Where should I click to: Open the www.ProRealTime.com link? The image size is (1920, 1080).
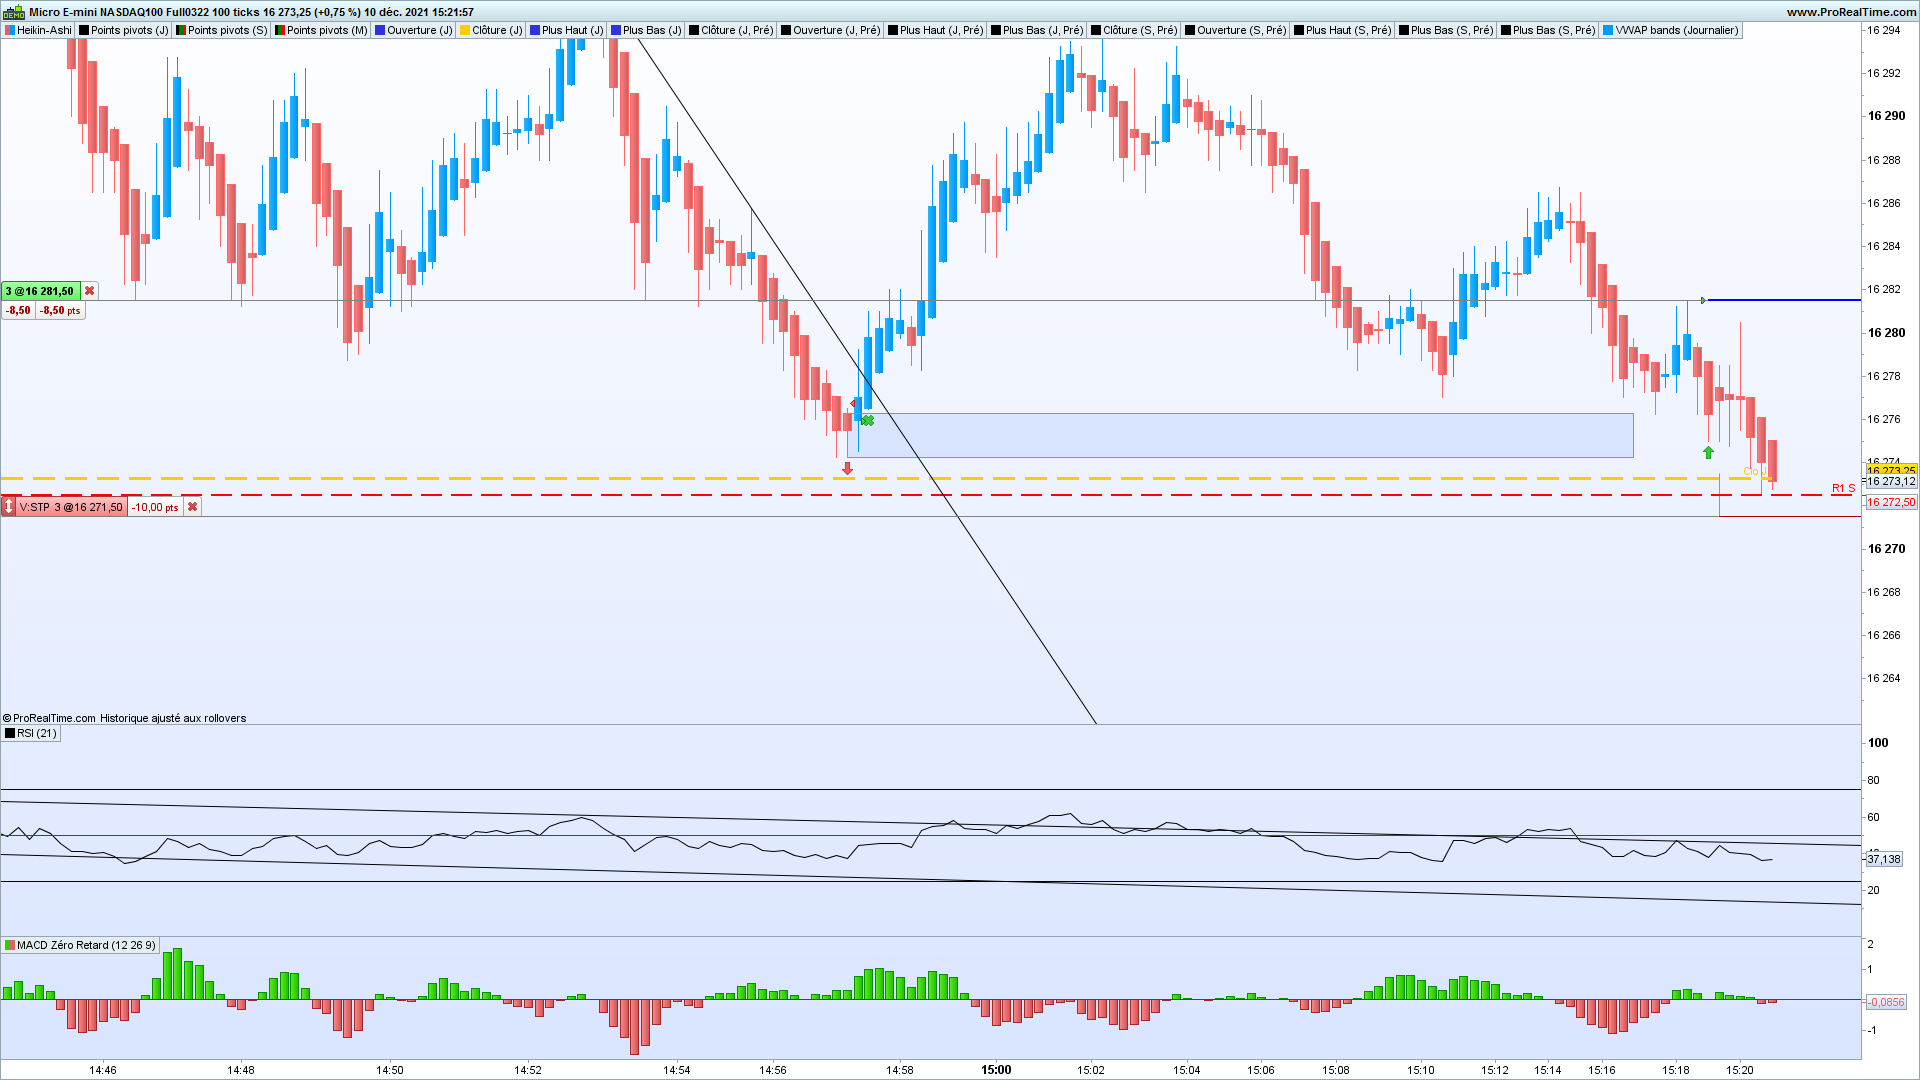(1851, 12)
